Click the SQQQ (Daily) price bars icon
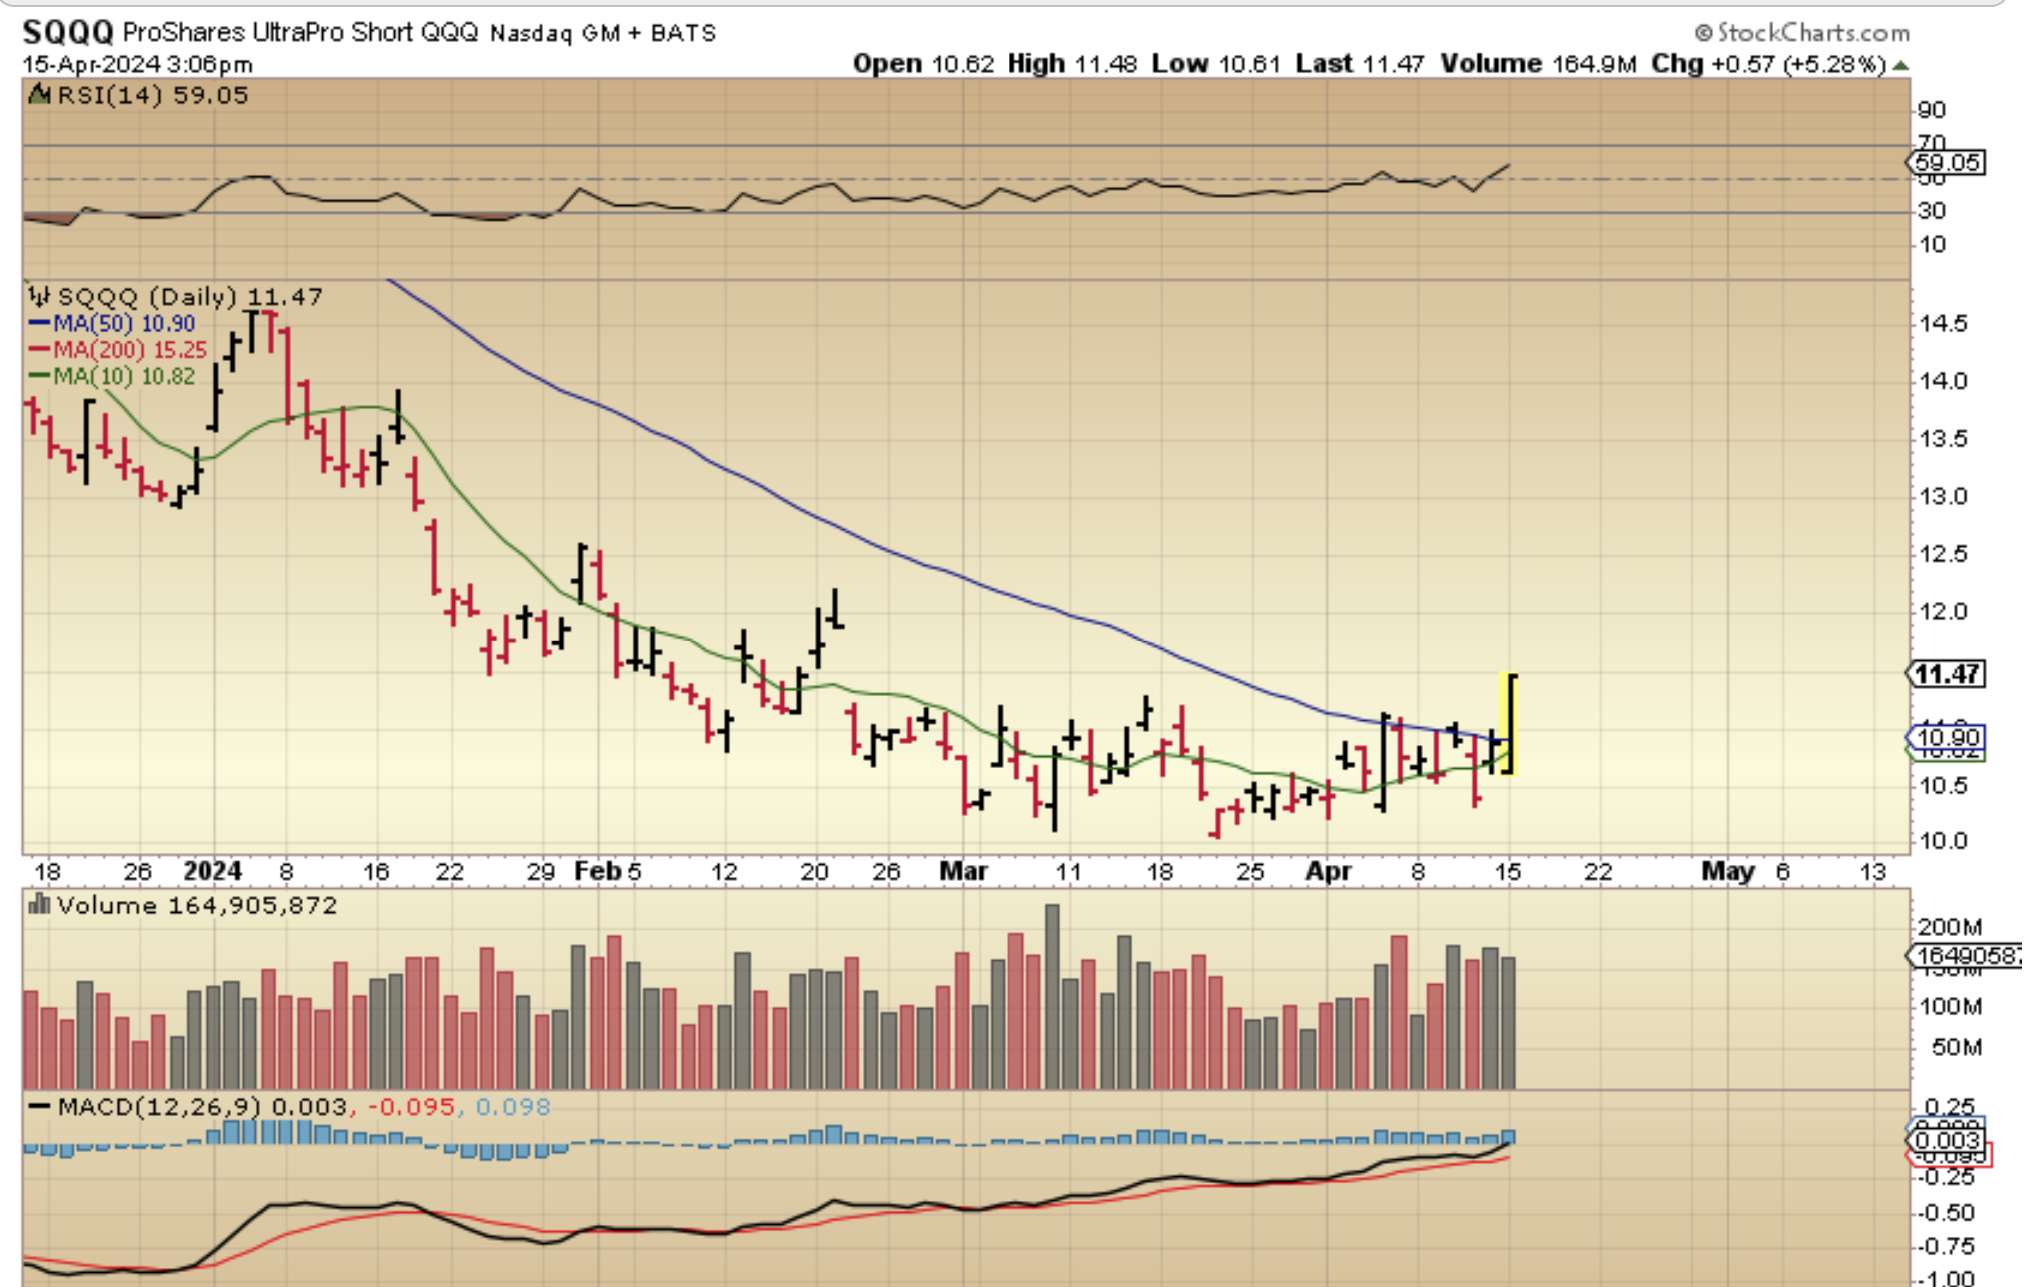 [40, 297]
